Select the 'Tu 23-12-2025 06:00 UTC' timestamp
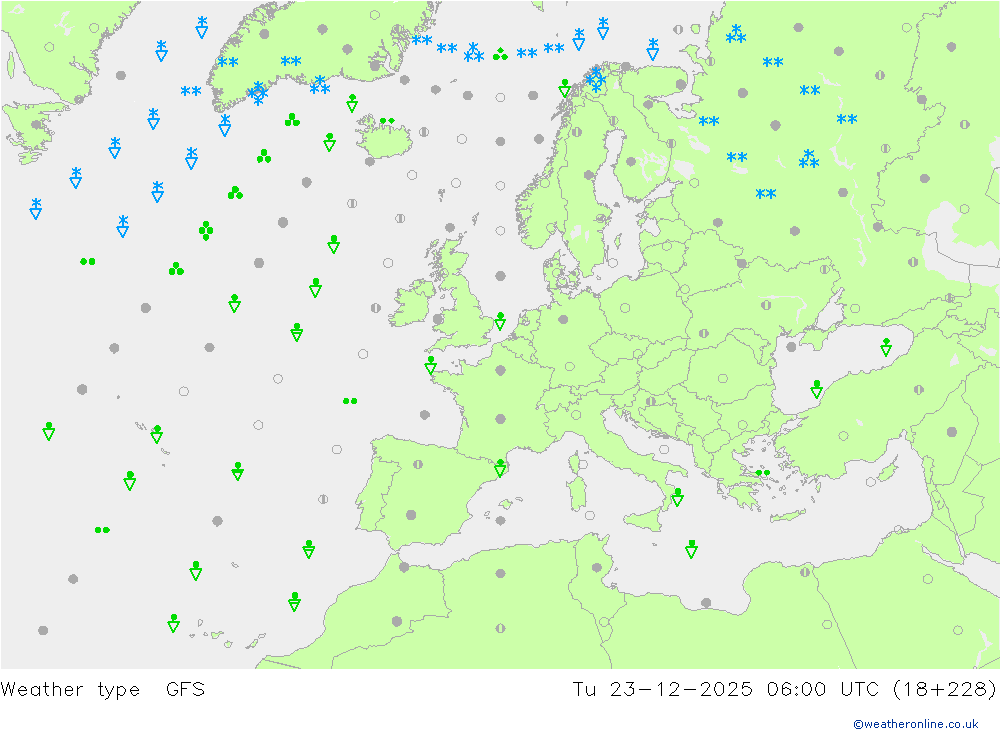The image size is (1000, 733). [x=725, y=689]
